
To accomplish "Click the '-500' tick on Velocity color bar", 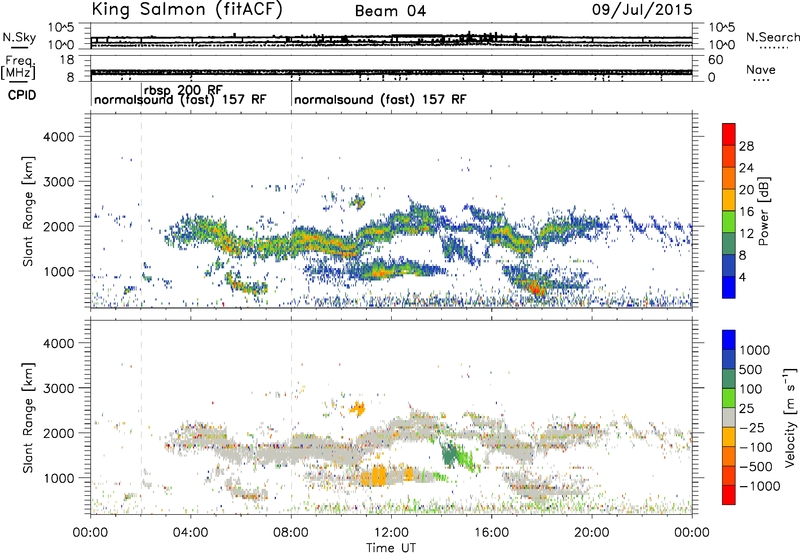I will tap(756, 466).
